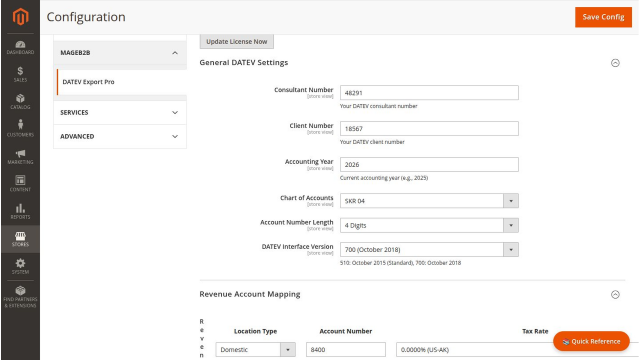Open the Catalog sidebar menu
640x360 pixels.
click(x=20, y=102)
